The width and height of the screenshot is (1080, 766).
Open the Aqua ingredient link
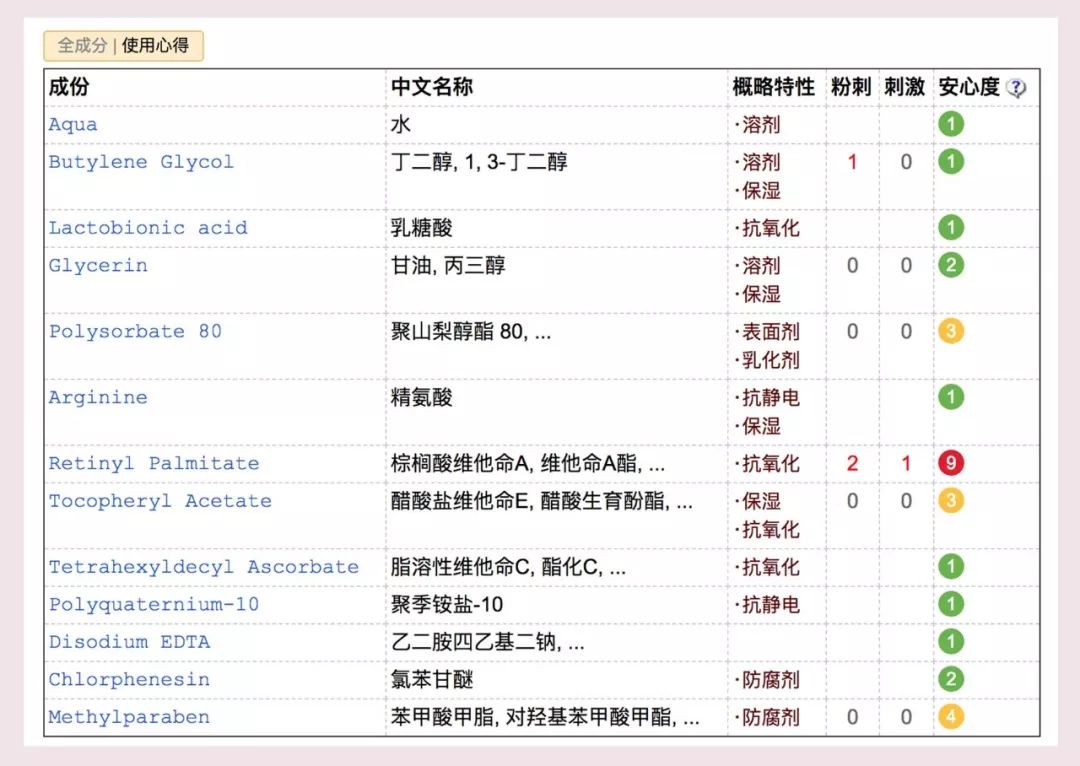pyautogui.click(x=71, y=124)
